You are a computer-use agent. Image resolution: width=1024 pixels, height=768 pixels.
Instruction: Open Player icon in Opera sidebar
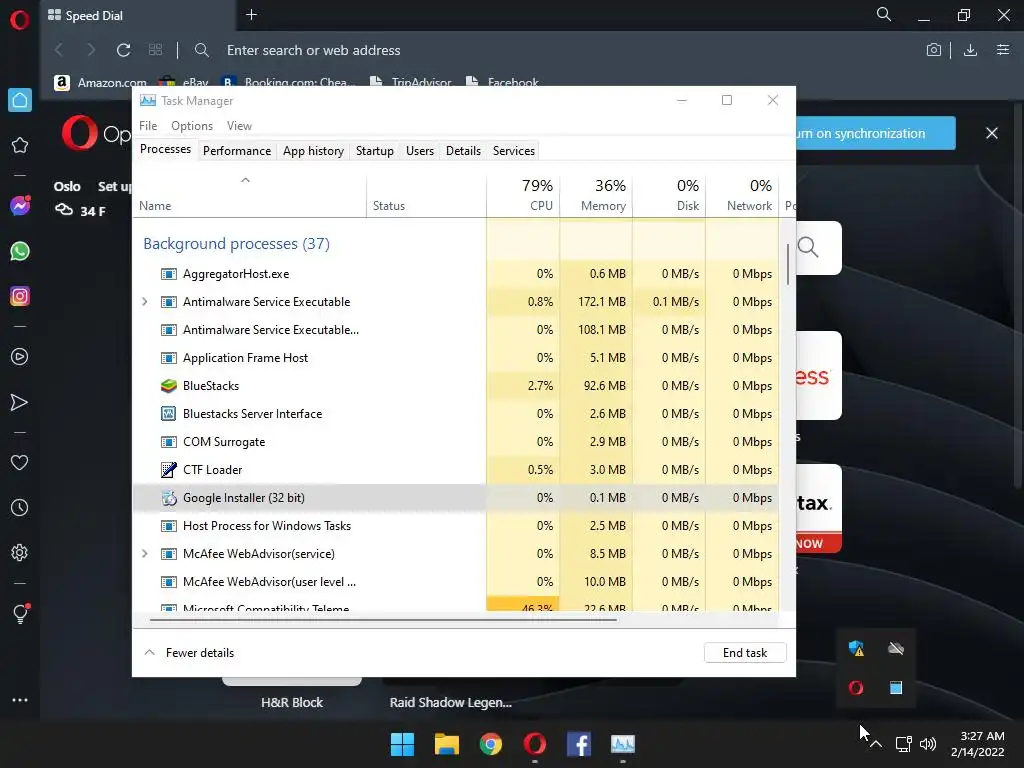click(20, 357)
